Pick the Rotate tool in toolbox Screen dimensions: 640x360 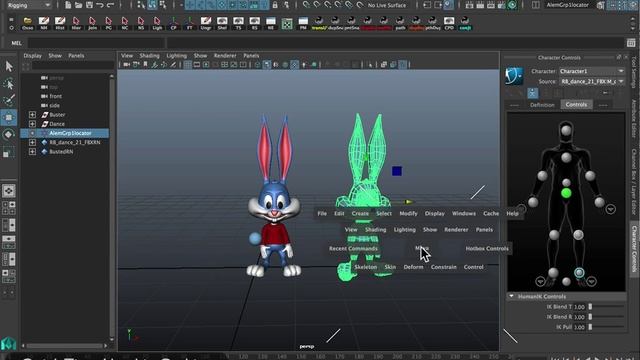9,135
